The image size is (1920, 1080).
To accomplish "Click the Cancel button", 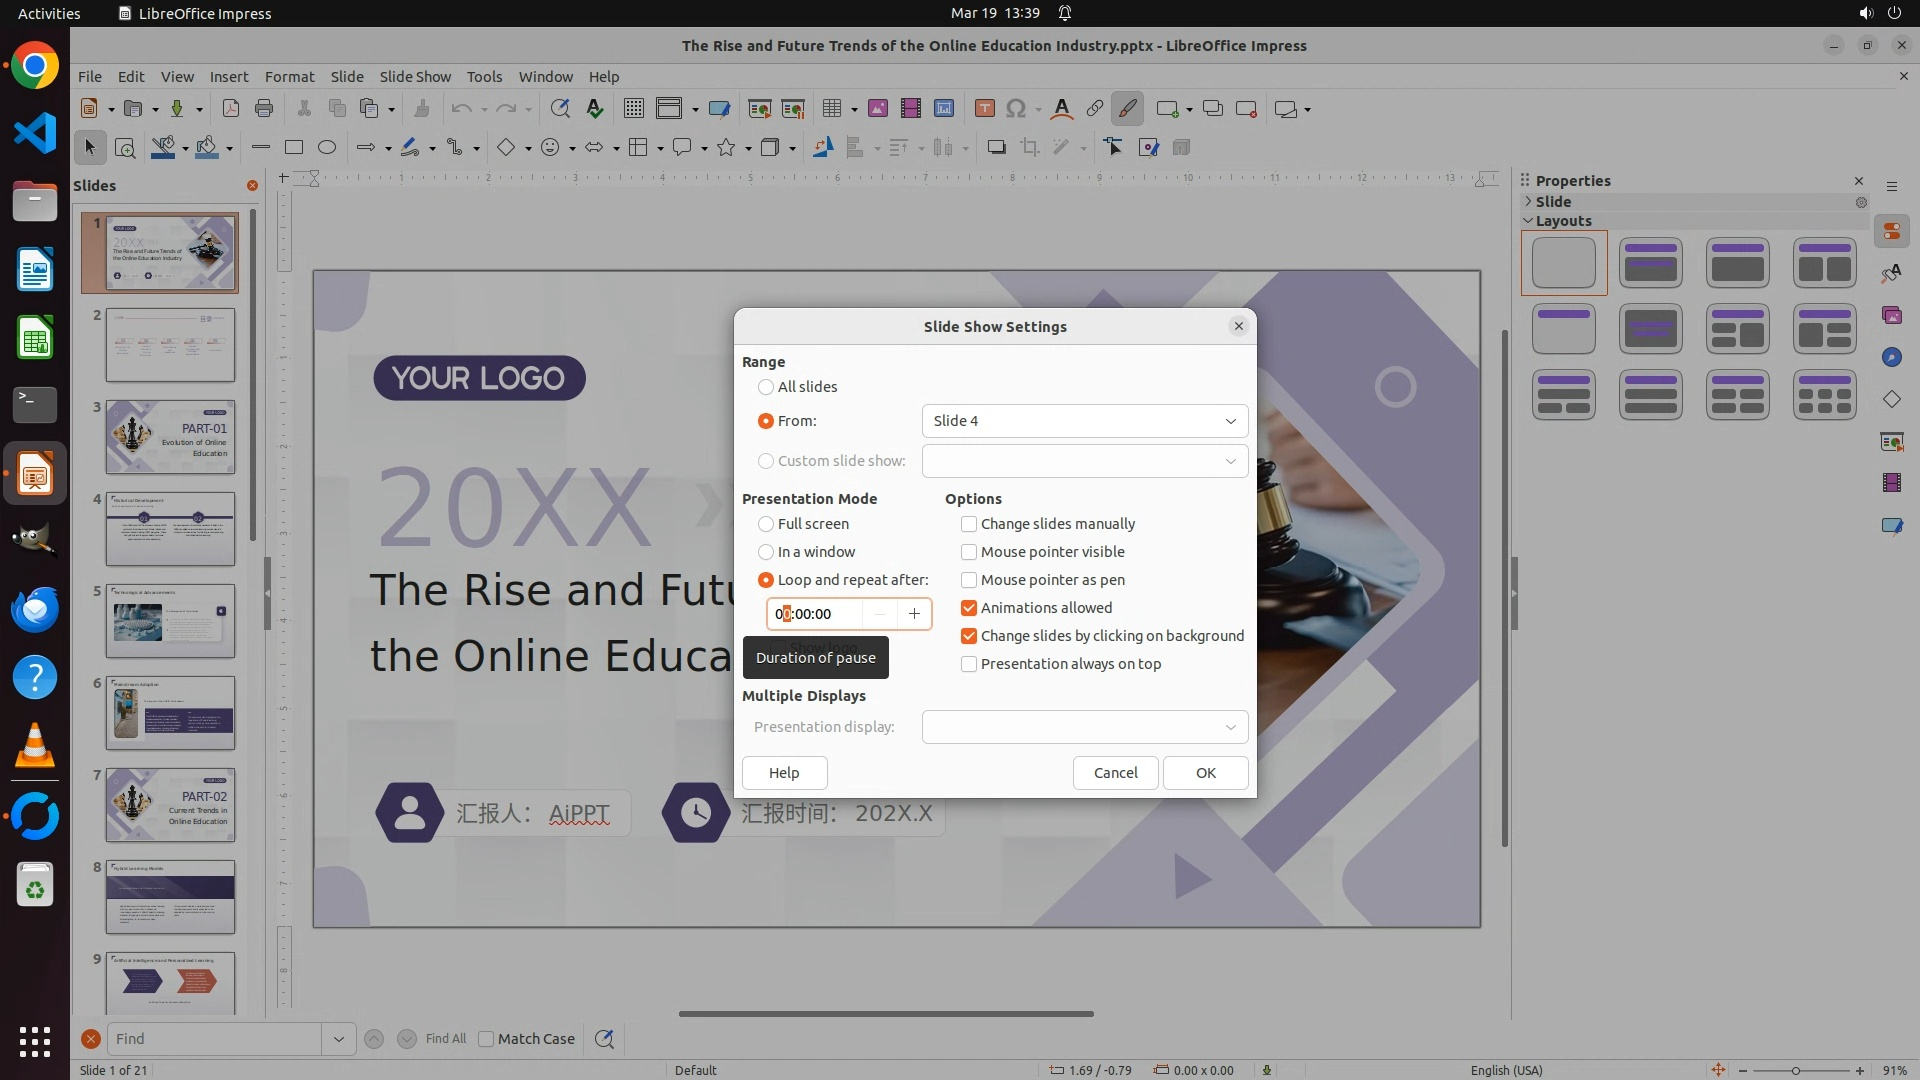I will tap(1115, 773).
